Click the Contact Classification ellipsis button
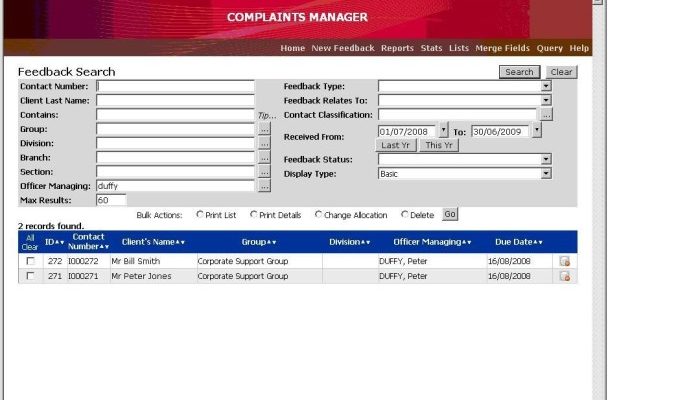Screen dimensions: 700x400 546,115
